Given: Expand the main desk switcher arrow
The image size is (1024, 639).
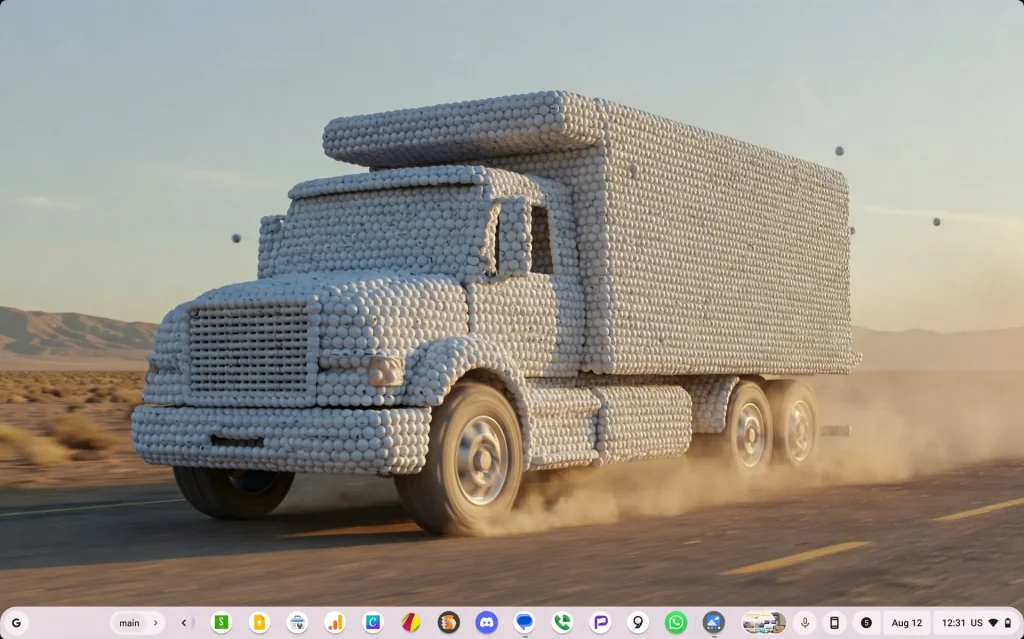Looking at the screenshot, I should tap(155, 623).
